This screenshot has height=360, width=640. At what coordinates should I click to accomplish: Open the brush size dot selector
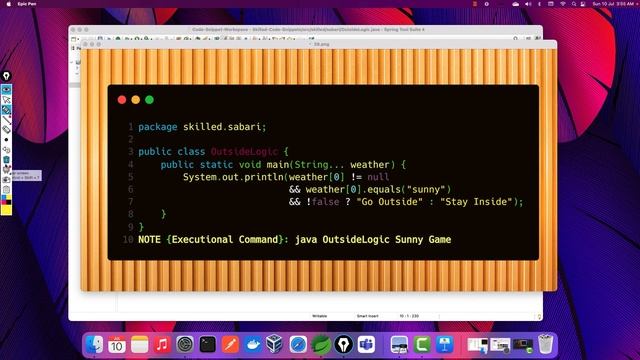(6, 140)
